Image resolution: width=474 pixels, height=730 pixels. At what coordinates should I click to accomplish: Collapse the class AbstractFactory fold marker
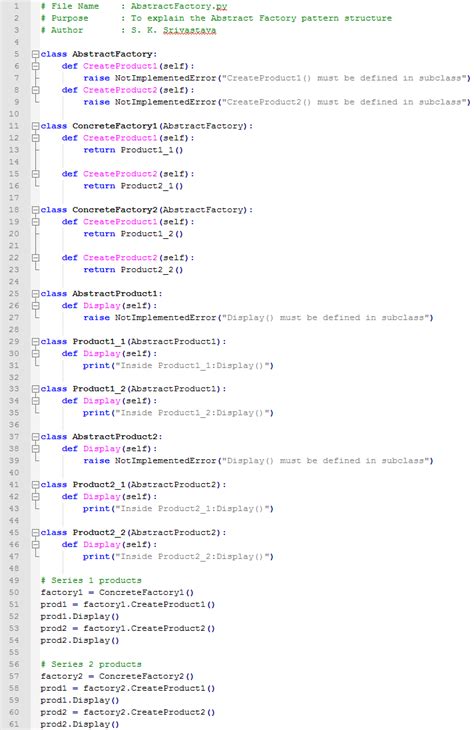[35, 54]
